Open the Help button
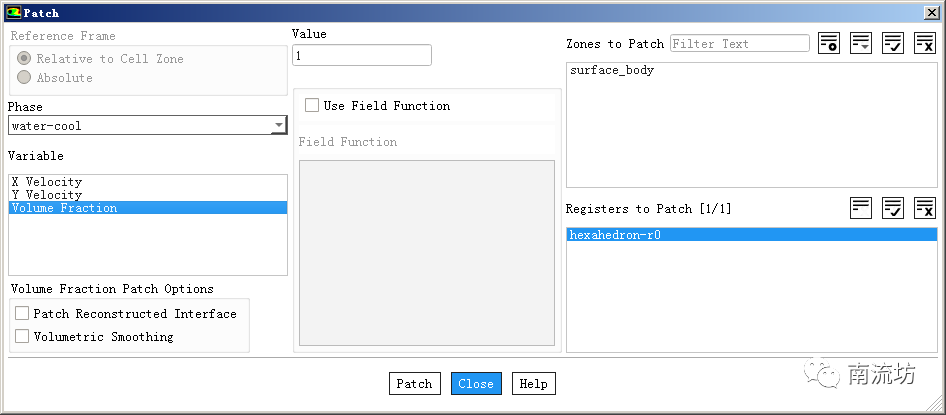The image size is (946, 415). point(533,384)
